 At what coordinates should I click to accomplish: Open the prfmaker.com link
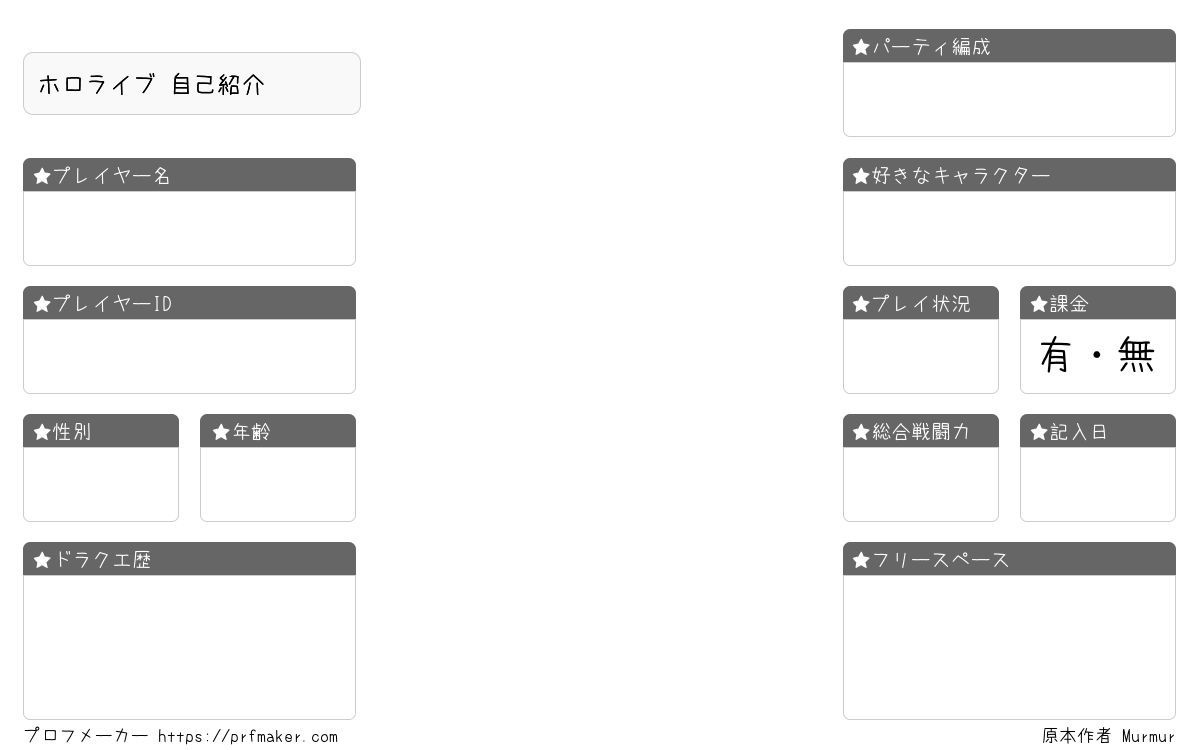pos(248,737)
